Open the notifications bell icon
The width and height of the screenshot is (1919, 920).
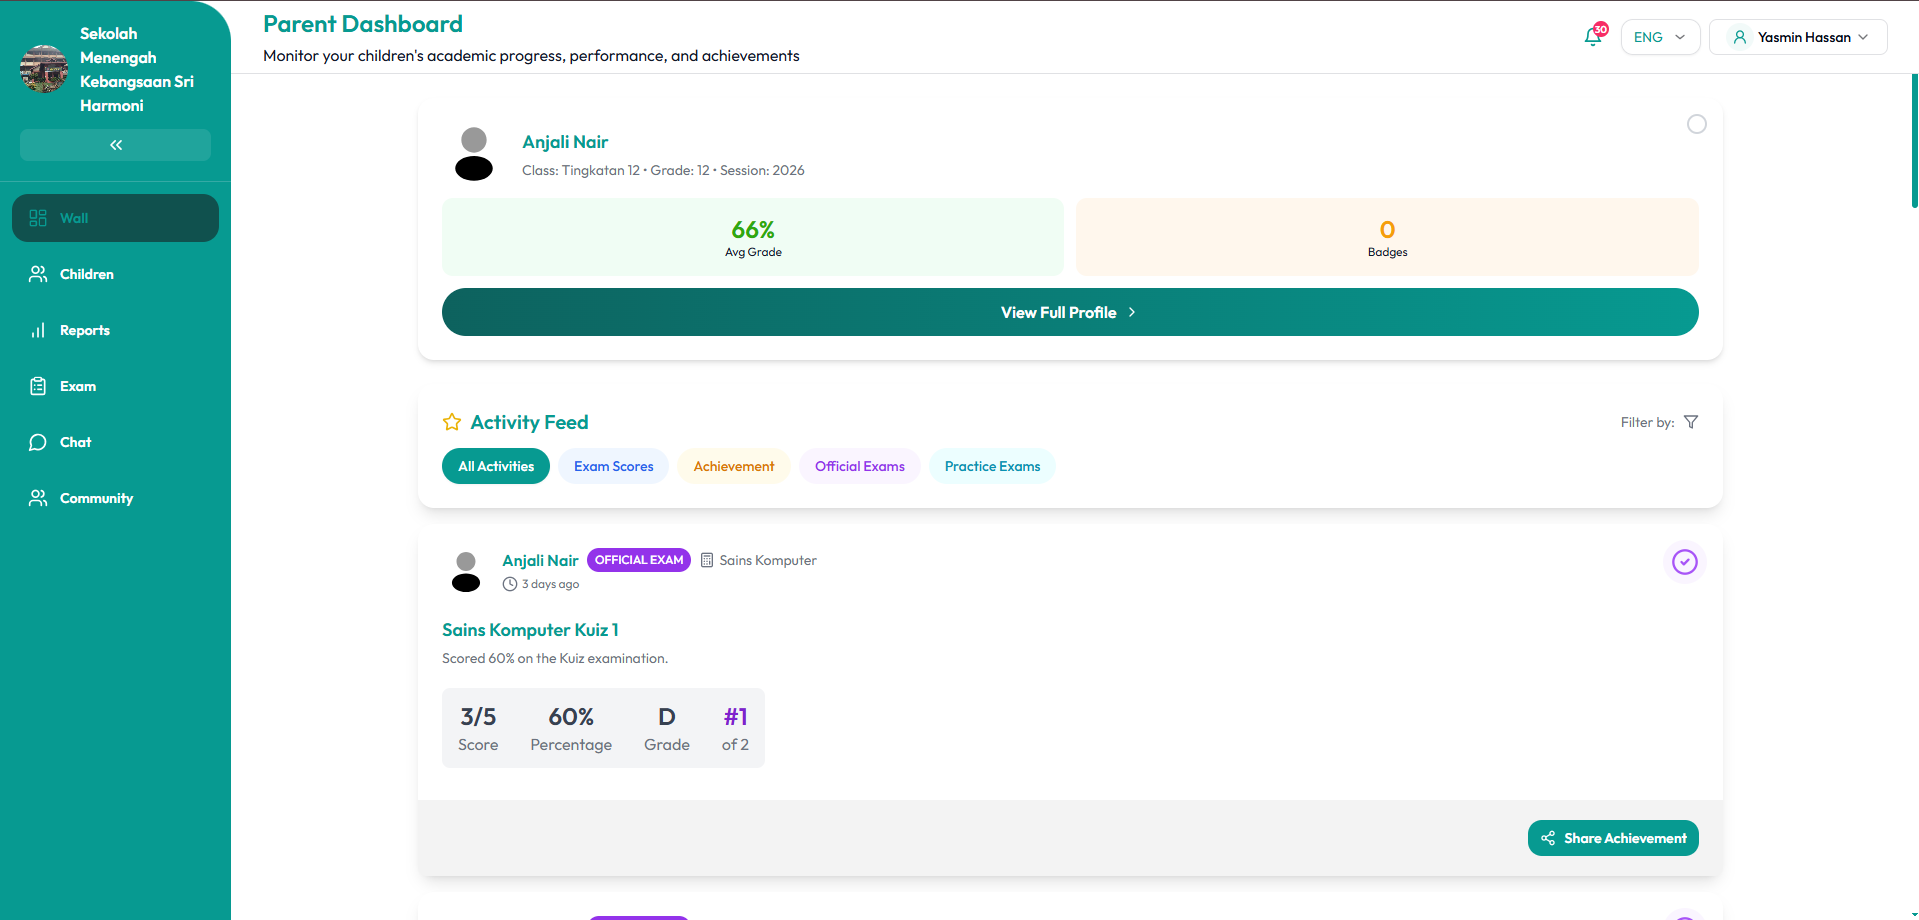click(1593, 37)
